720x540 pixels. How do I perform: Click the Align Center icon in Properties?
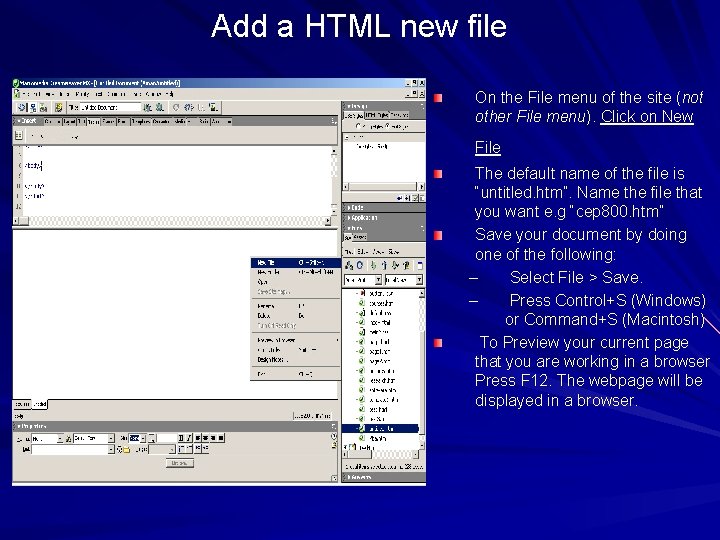pyautogui.click(x=206, y=438)
